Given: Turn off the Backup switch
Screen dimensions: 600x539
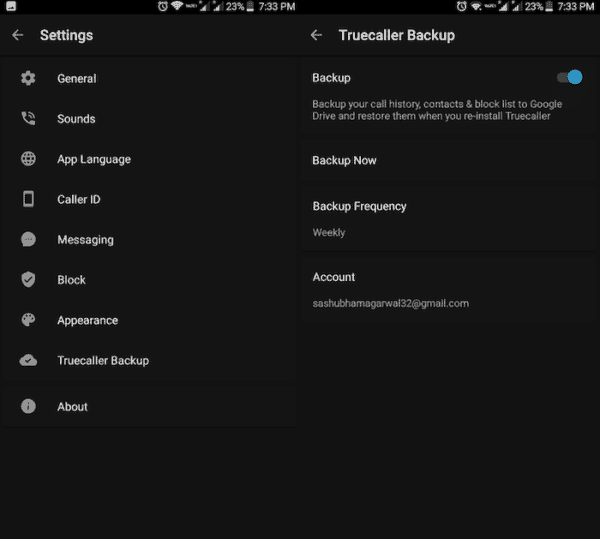Looking at the screenshot, I should pyautogui.click(x=569, y=78).
